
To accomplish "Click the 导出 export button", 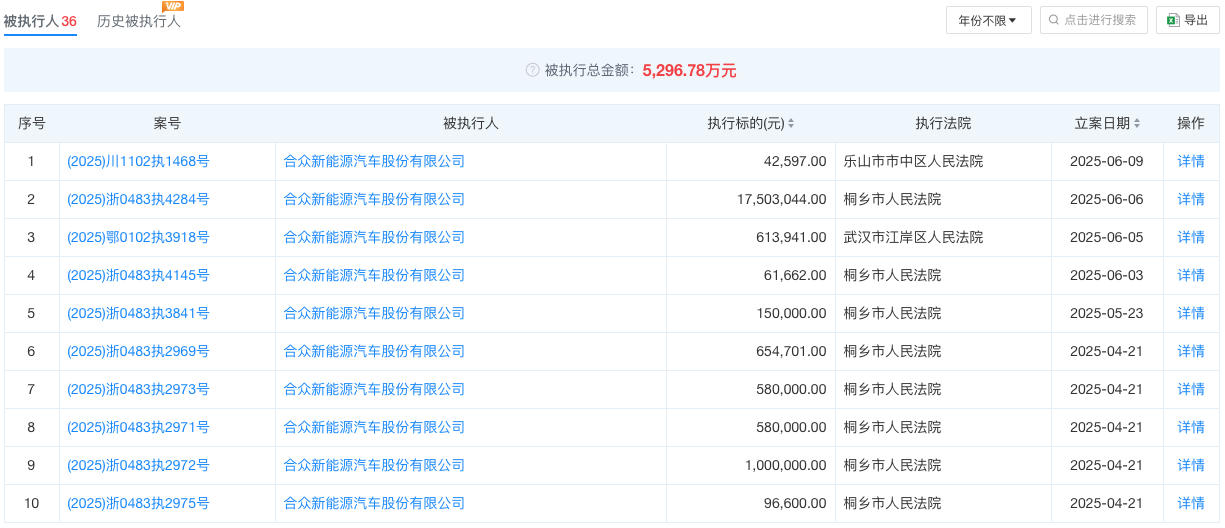I will [1187, 20].
